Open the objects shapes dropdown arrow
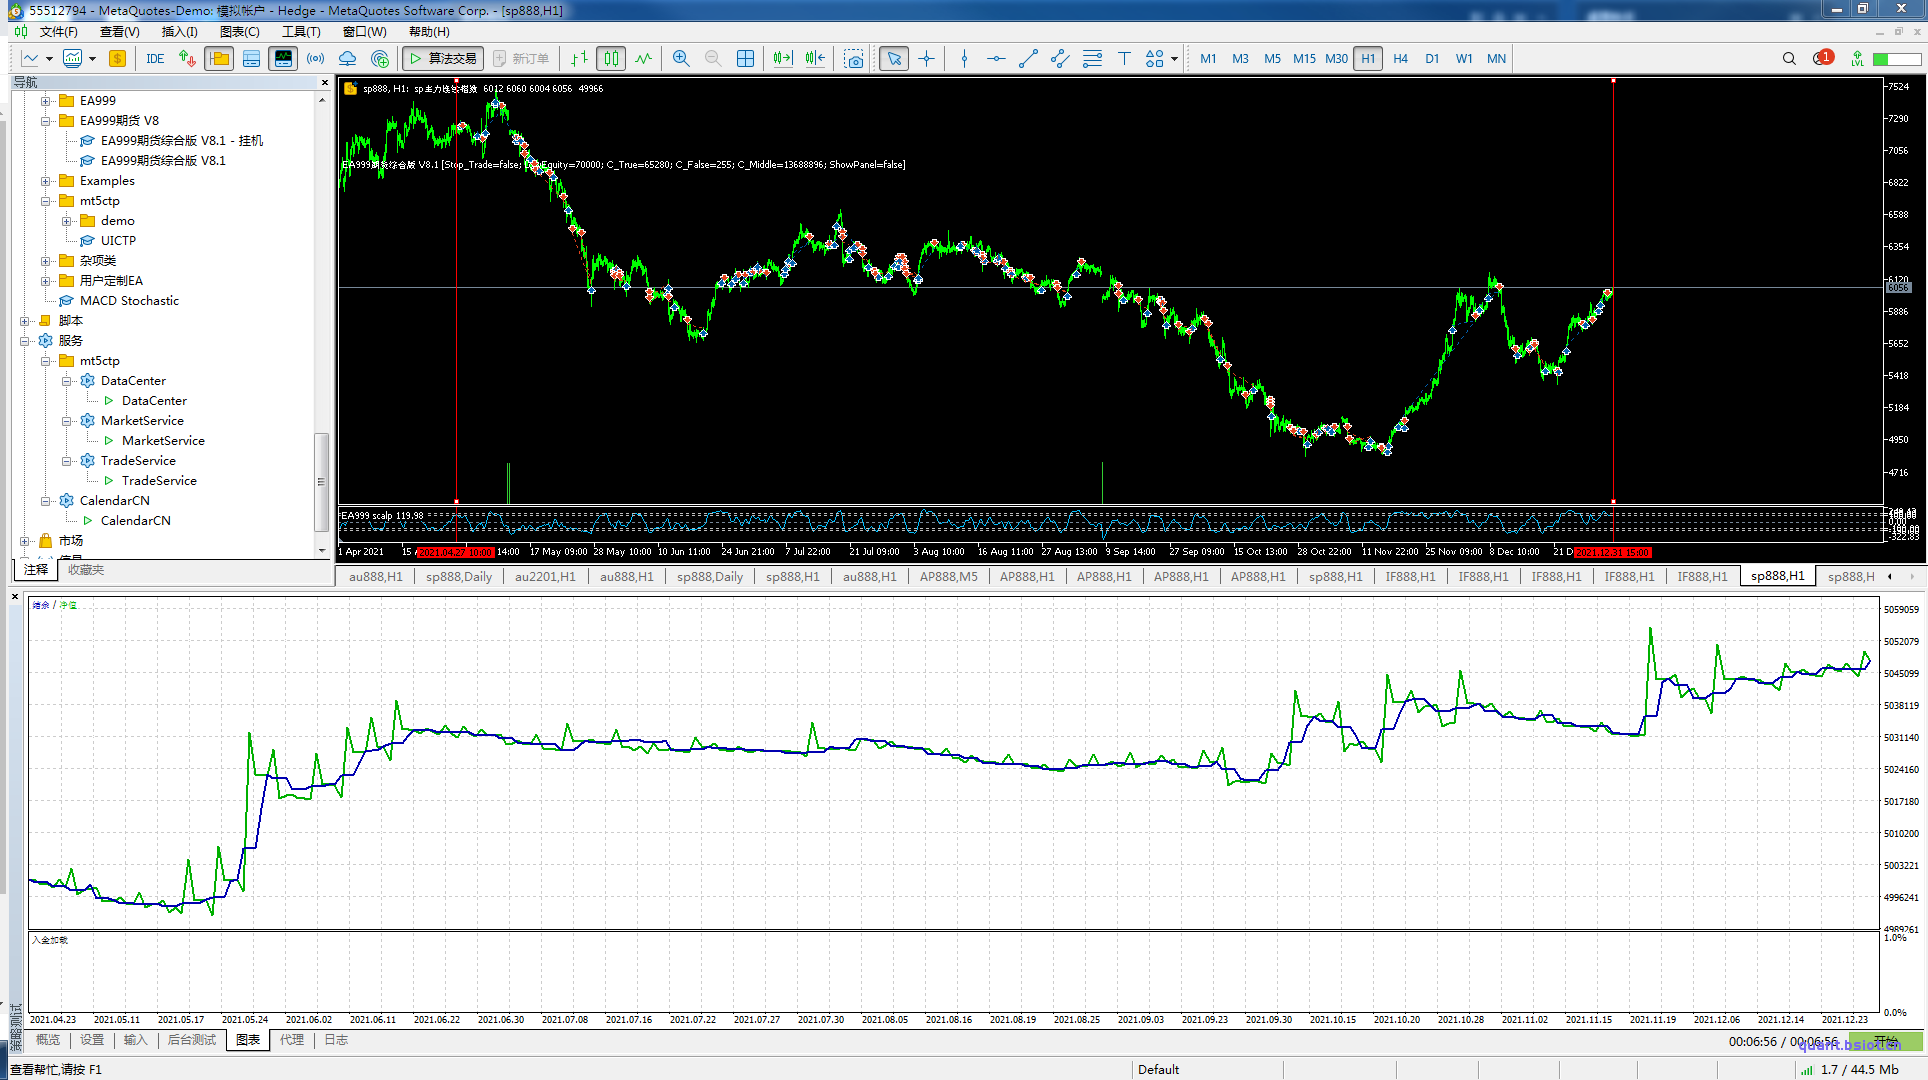This screenshot has width=1928, height=1080. click(1174, 59)
